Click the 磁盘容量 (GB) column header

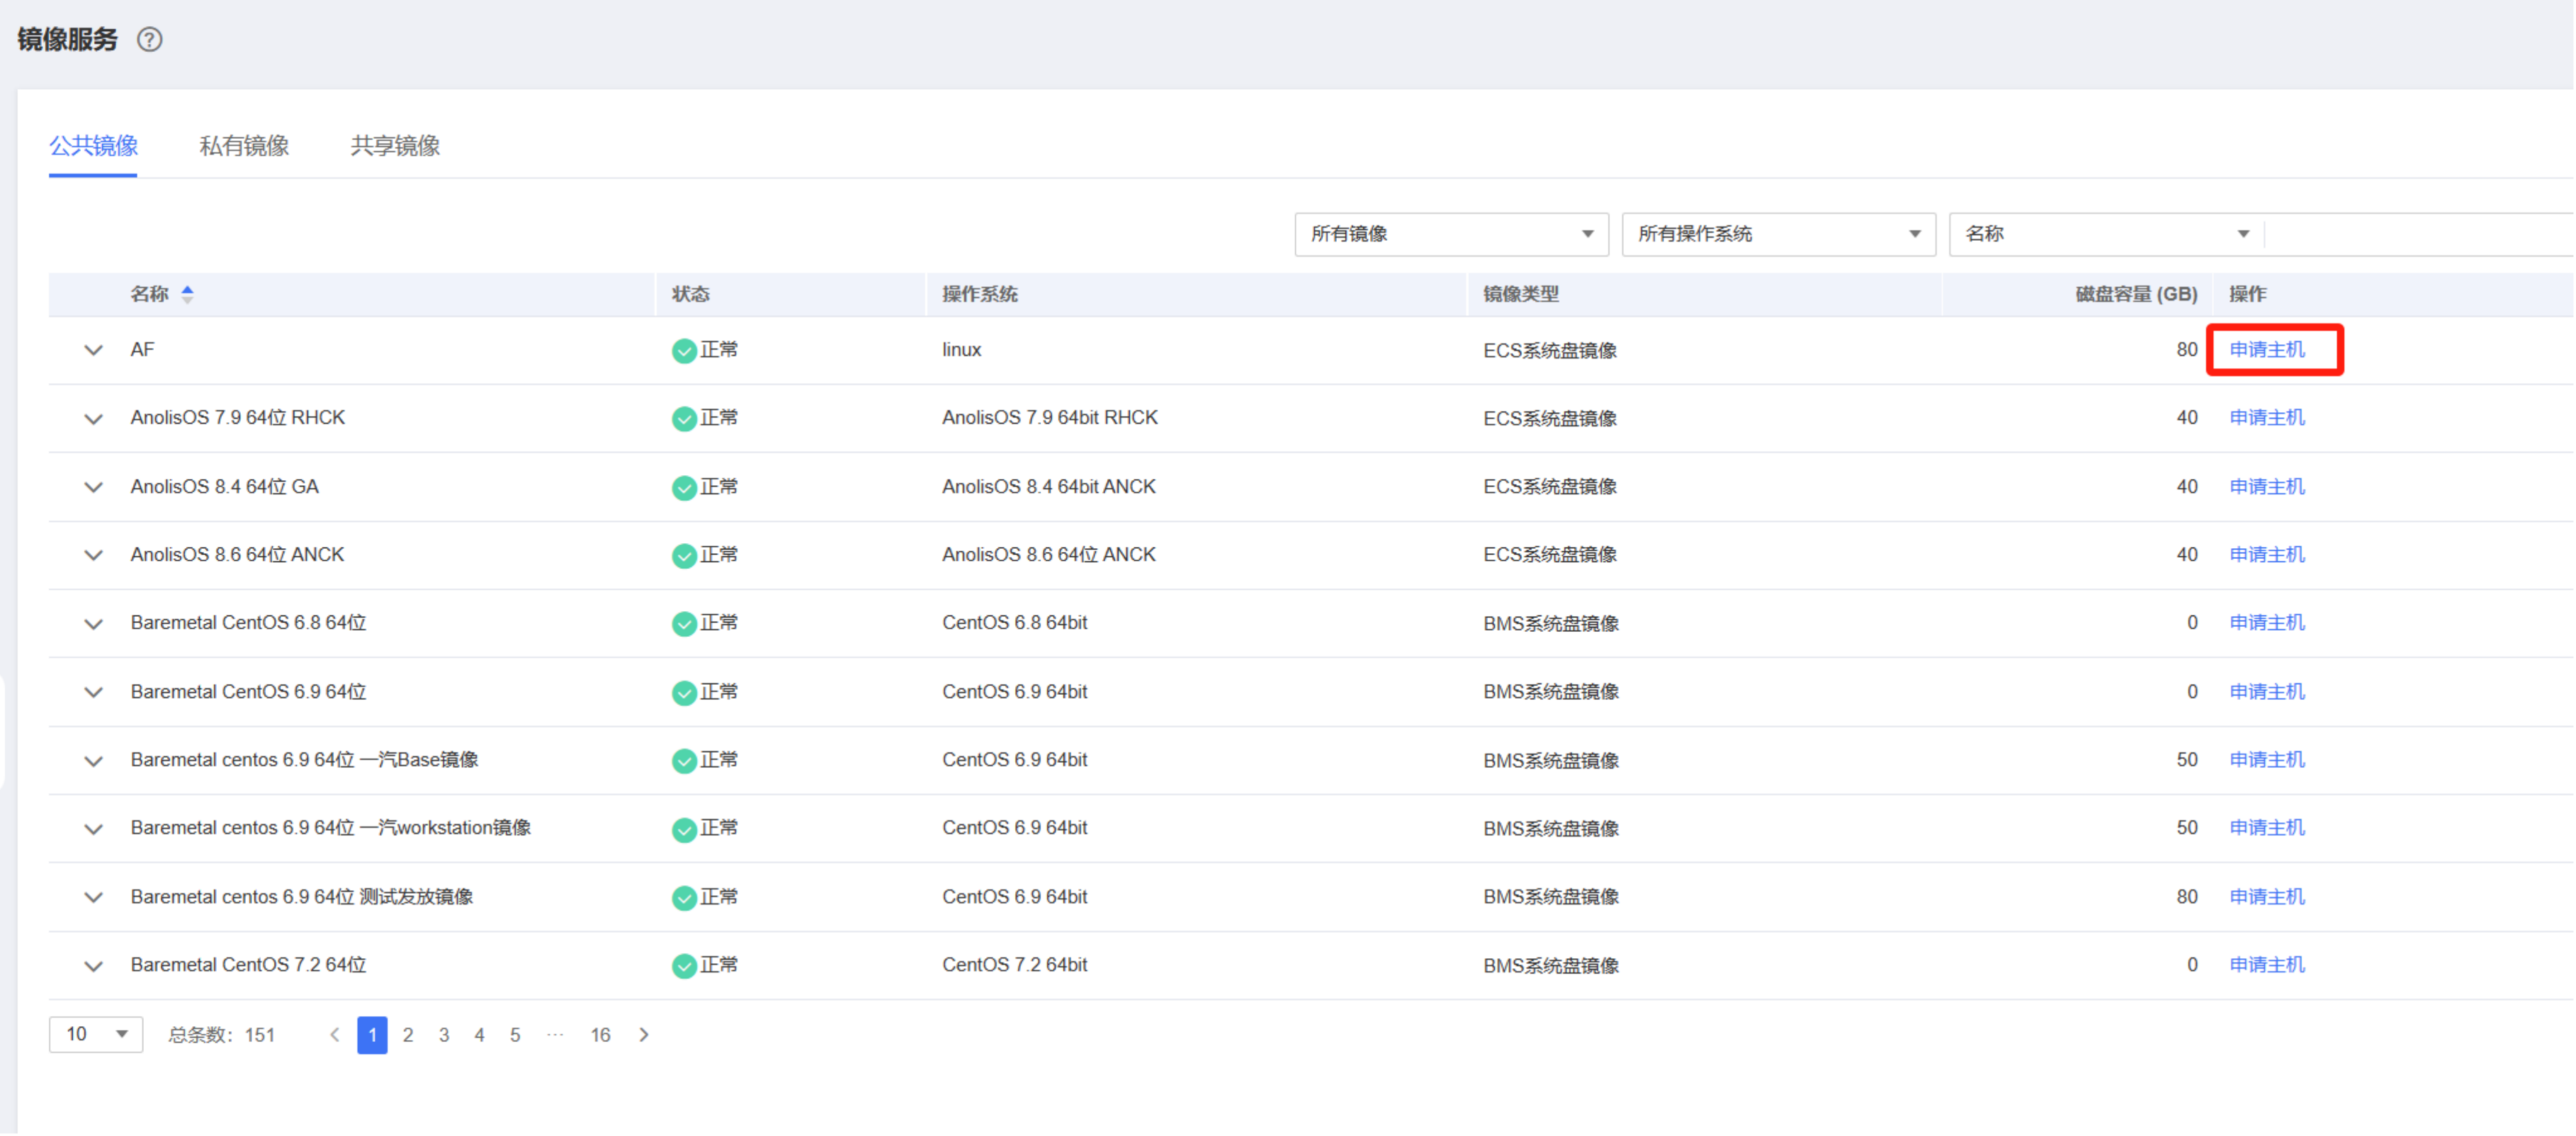pos(2136,294)
